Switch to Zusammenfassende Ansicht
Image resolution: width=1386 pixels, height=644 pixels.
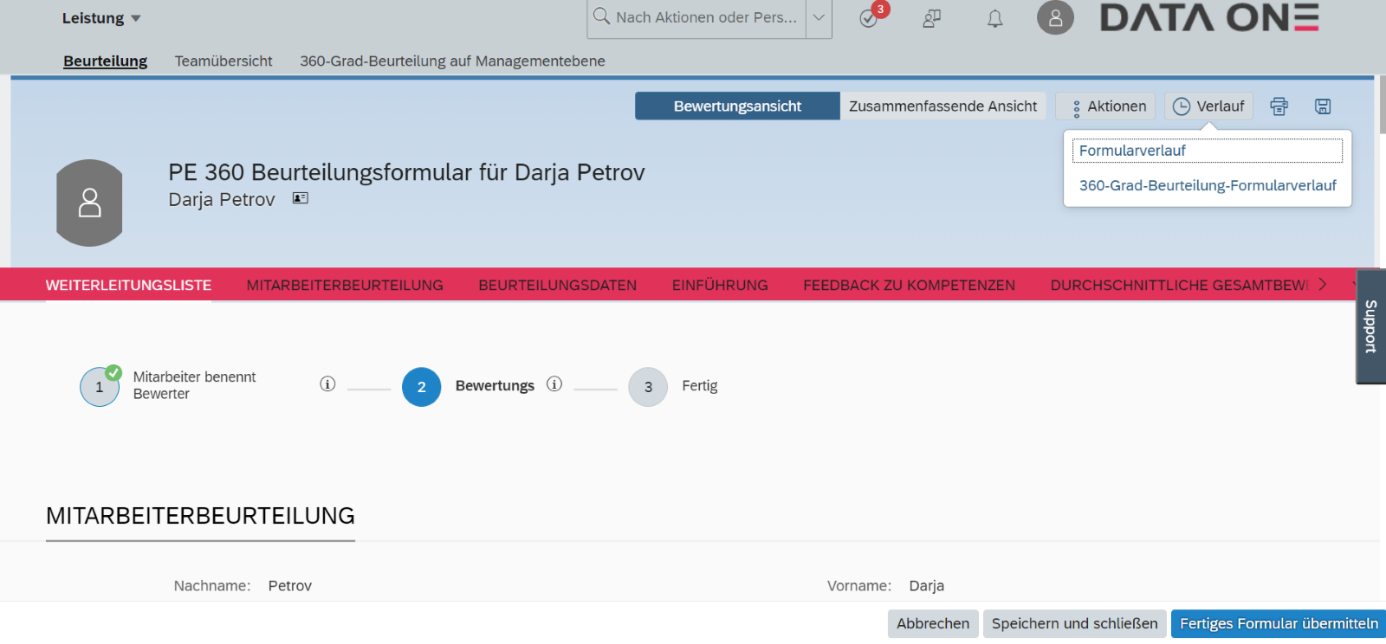943,106
